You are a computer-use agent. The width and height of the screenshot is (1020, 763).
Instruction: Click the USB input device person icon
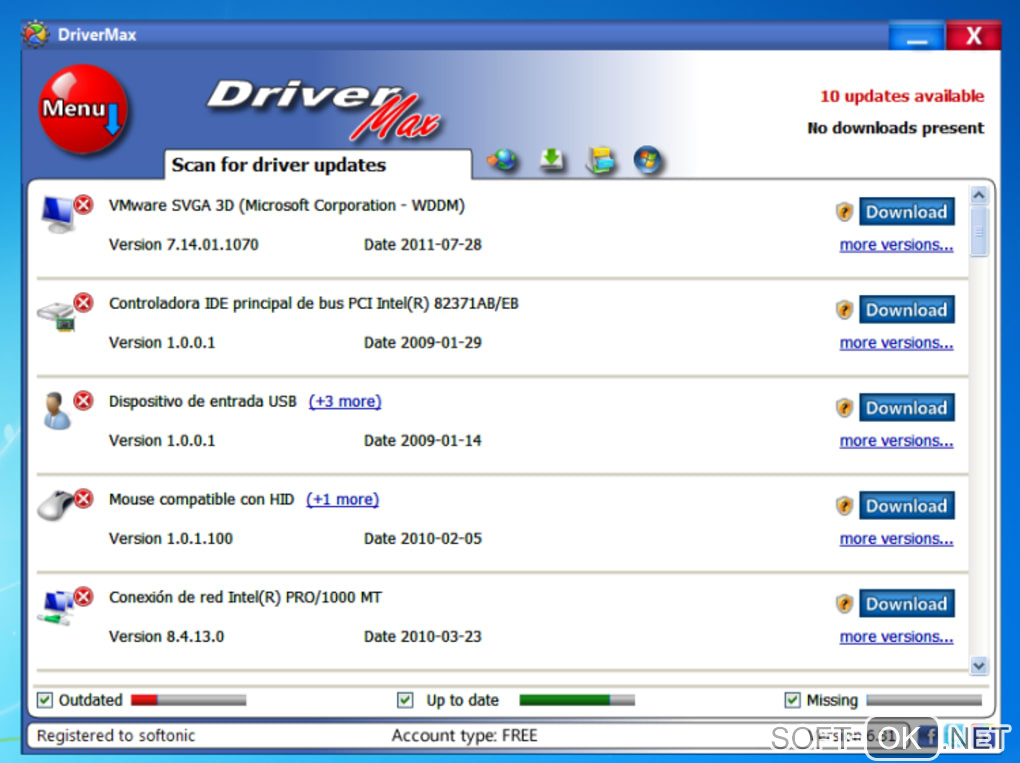pos(57,410)
